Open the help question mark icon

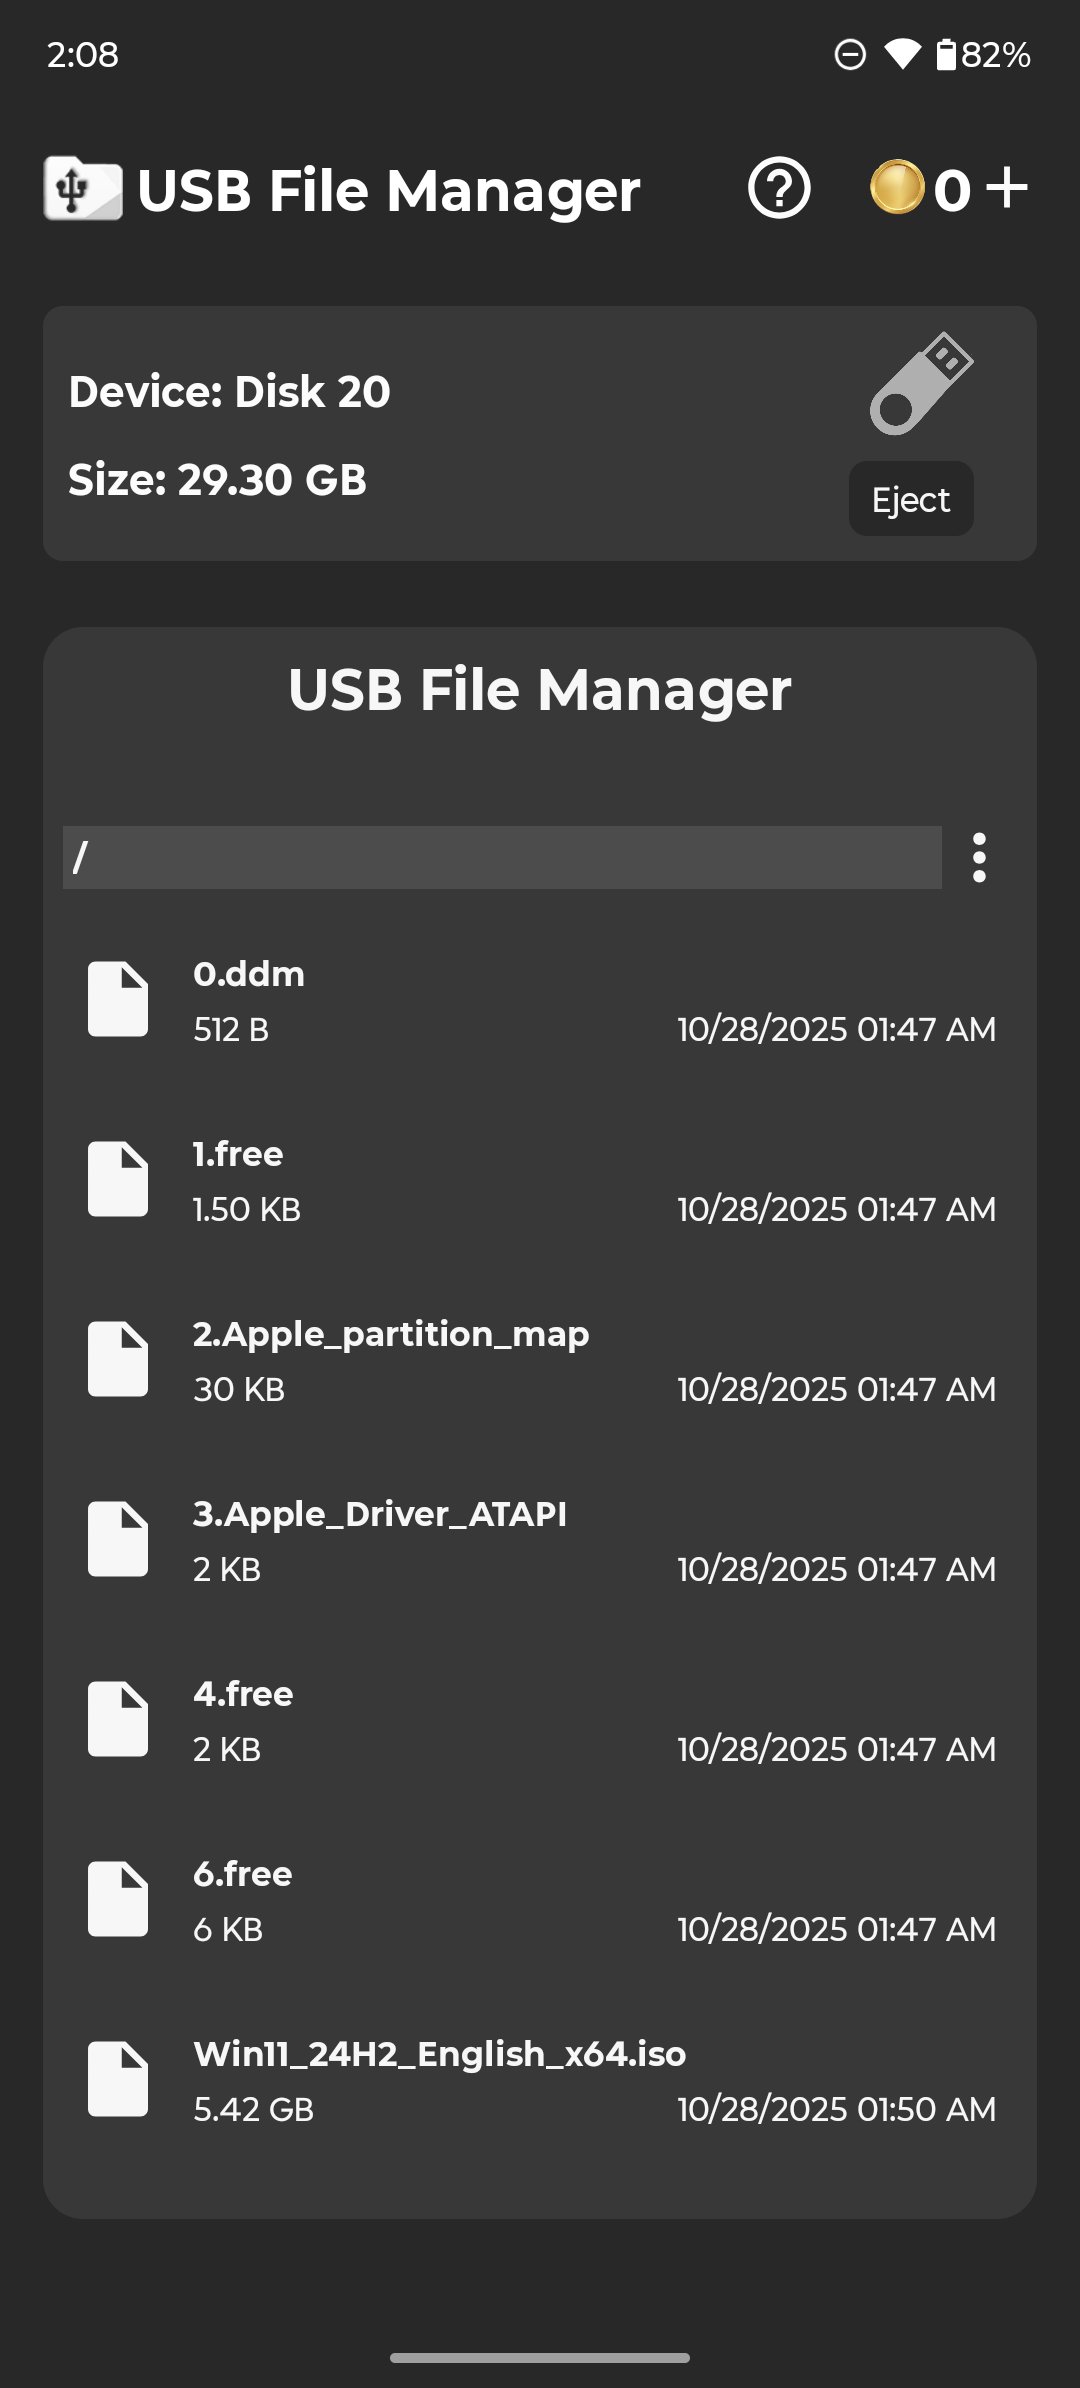coord(779,188)
